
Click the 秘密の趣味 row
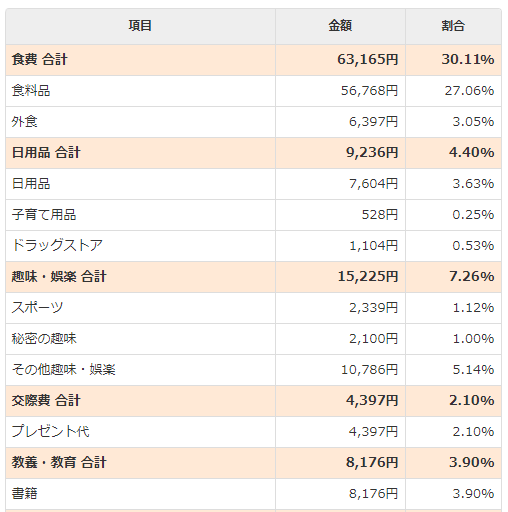pos(253,339)
